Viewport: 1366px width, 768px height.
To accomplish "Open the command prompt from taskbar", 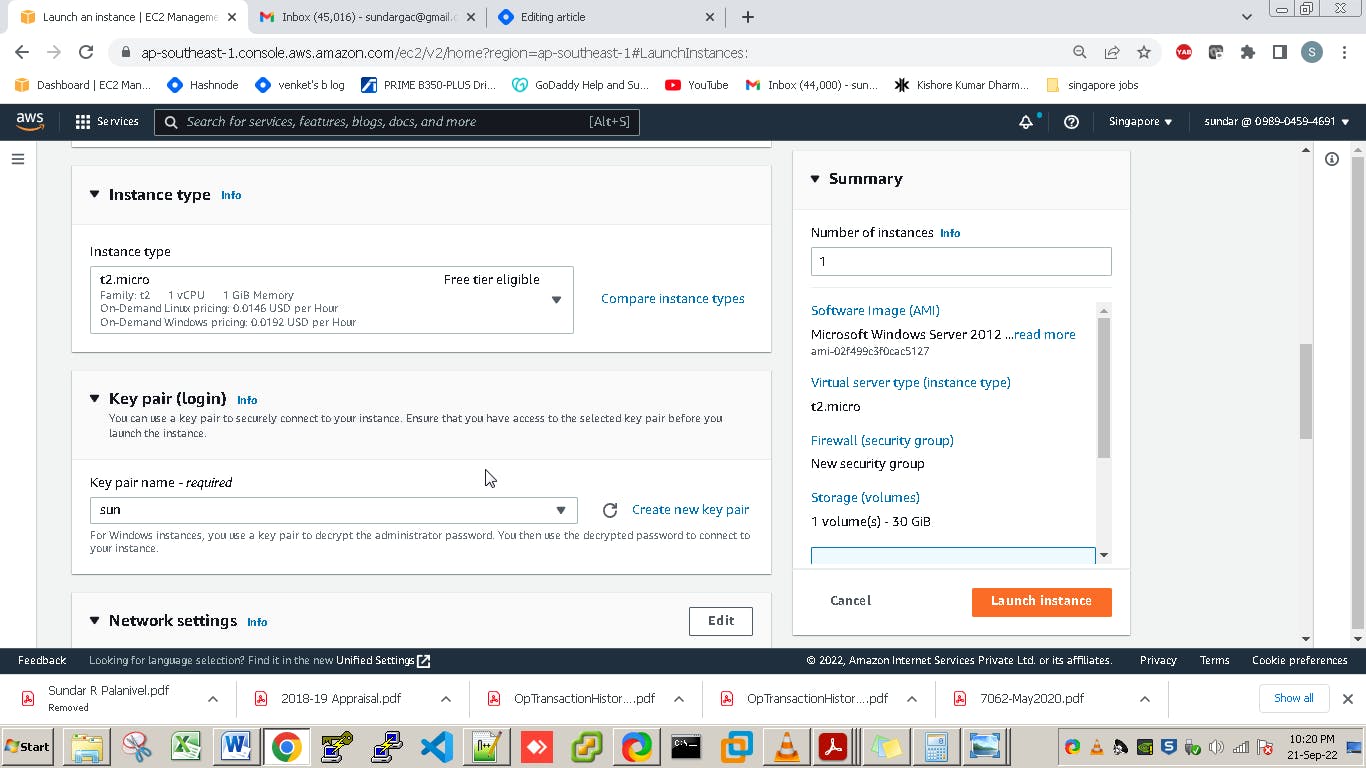I will [686, 747].
